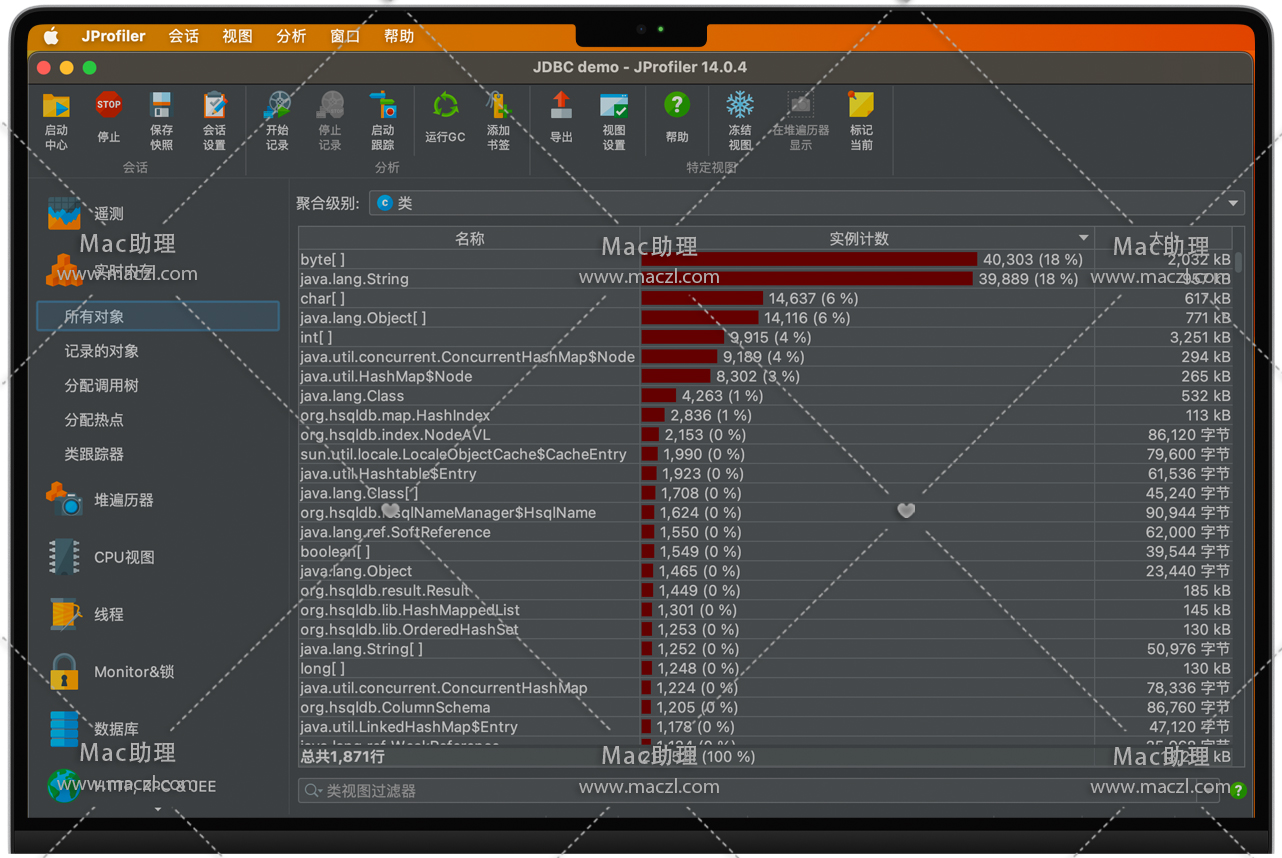1282x858 pixels.
Task: Open the 类视图过滤器 filter search dropdown
Action: pos(313,791)
